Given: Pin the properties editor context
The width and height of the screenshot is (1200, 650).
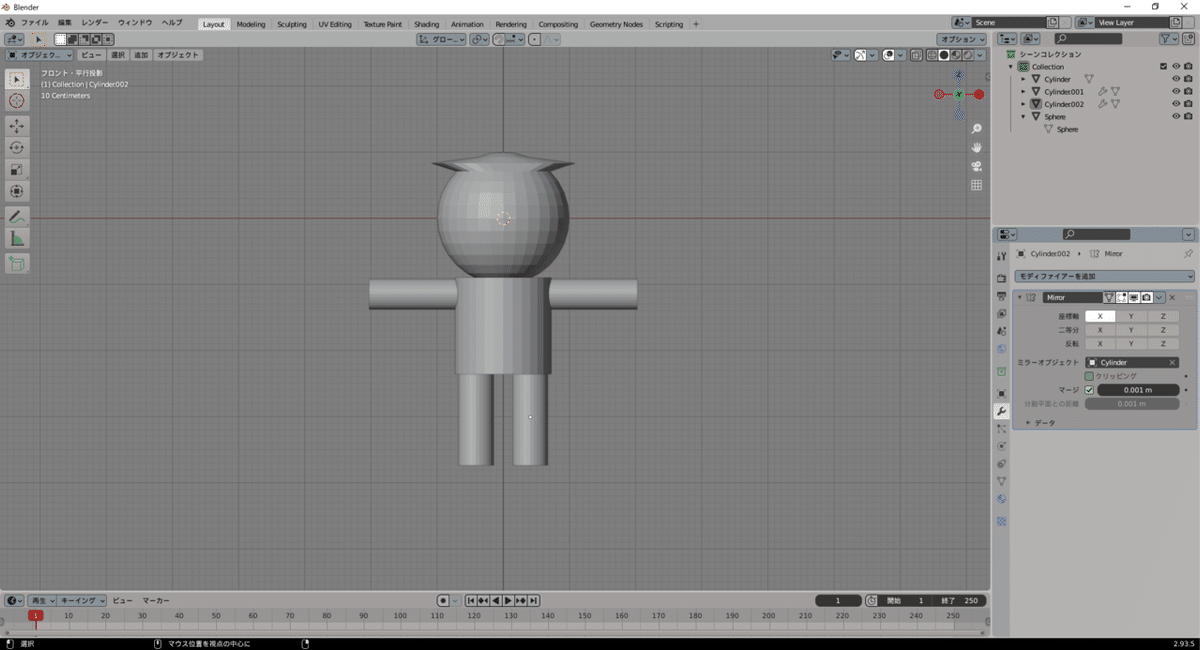Looking at the screenshot, I should tap(1188, 254).
